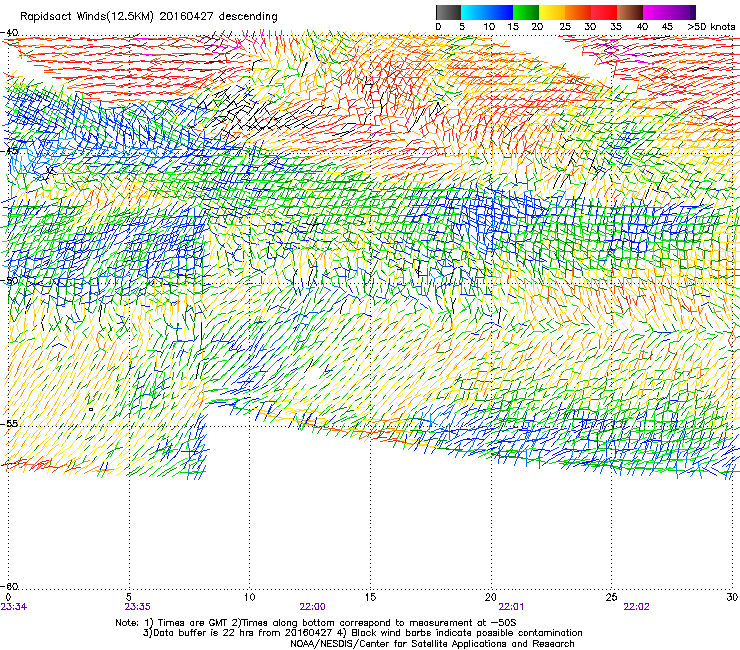Viewport: 740px width, 650px height.
Task: Click the green 15-20 knots legend swatch
Action: [526, 12]
